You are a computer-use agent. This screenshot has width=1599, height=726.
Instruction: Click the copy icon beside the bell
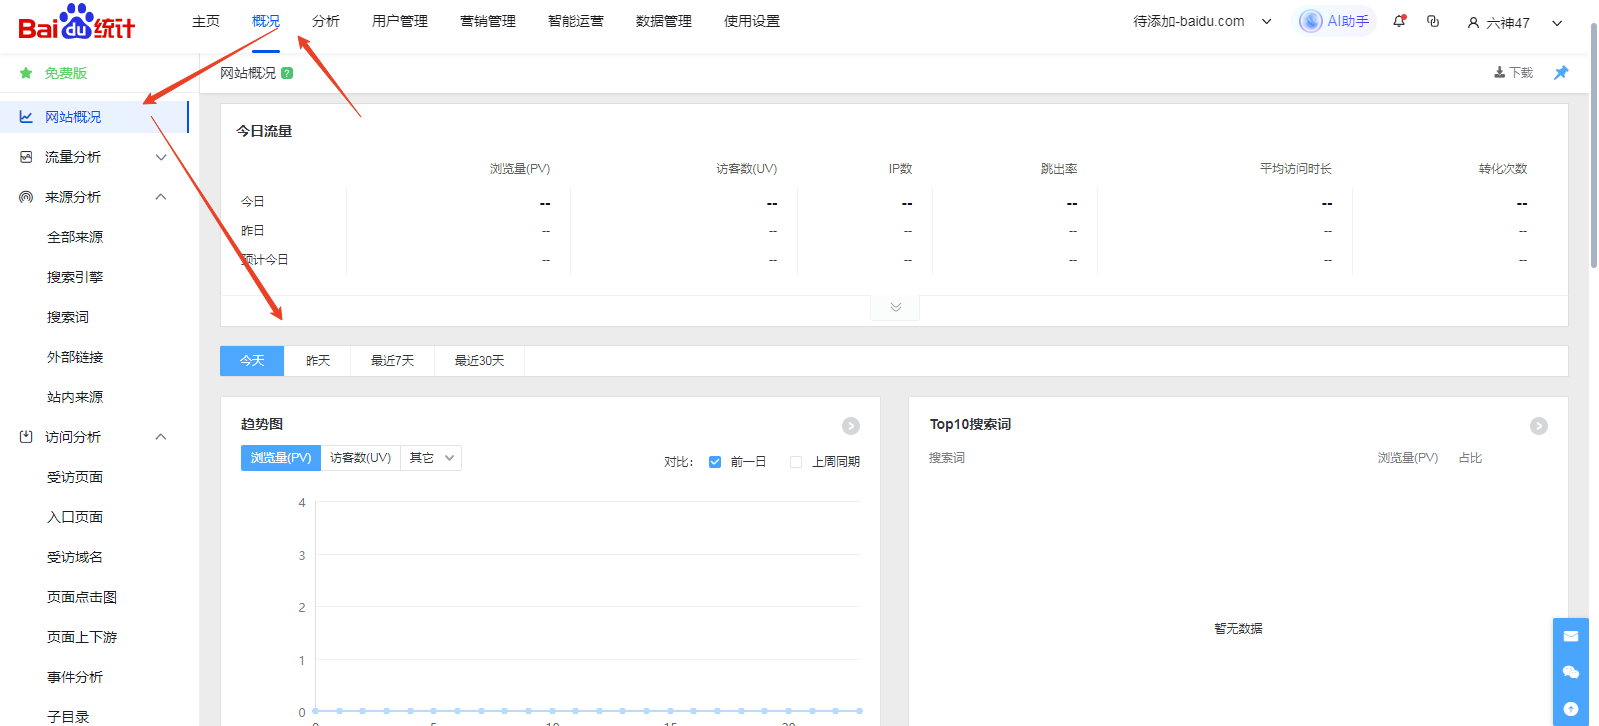tap(1433, 21)
